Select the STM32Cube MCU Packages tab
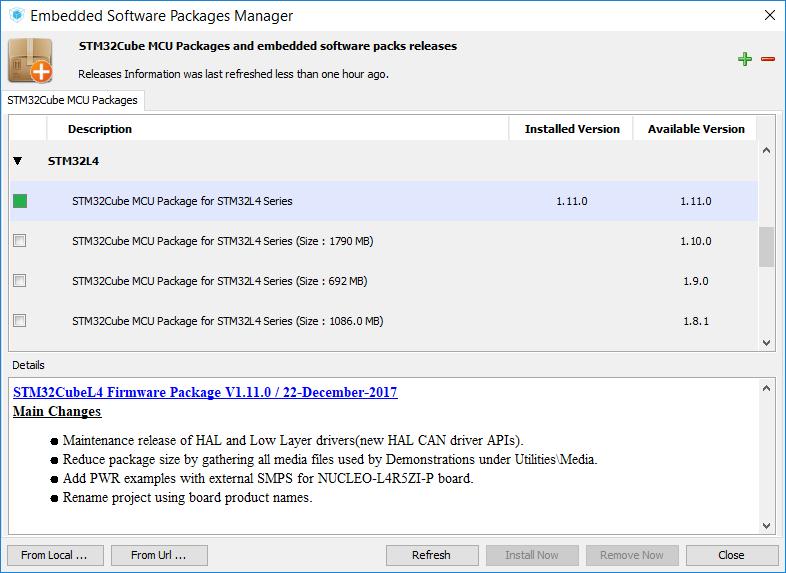786x573 pixels. pyautogui.click(x=73, y=100)
